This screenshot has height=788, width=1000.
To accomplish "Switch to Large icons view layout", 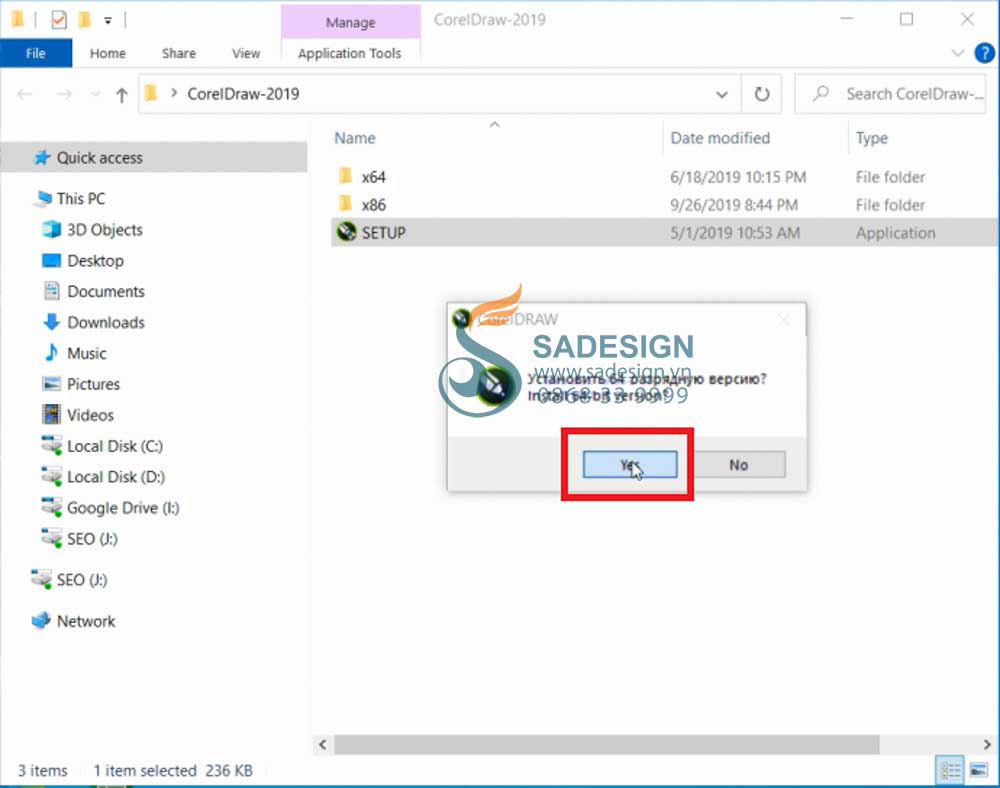I will point(979,770).
